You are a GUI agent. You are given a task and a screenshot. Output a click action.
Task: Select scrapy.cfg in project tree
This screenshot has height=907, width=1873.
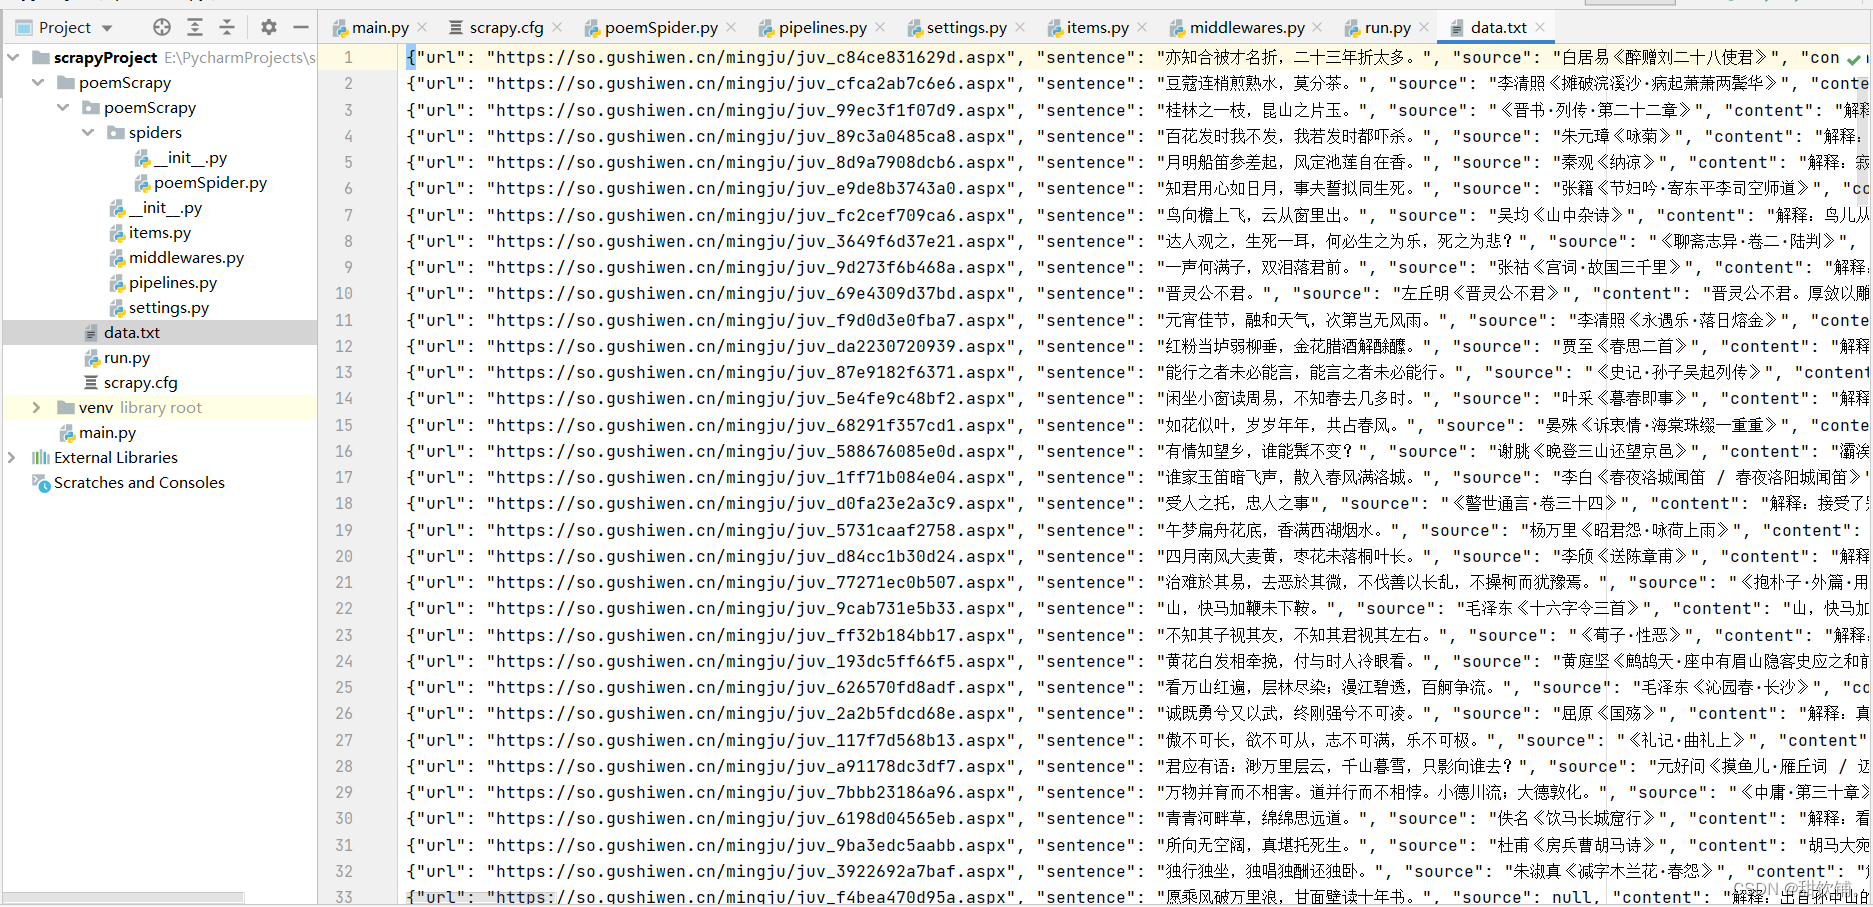pyautogui.click(x=140, y=382)
